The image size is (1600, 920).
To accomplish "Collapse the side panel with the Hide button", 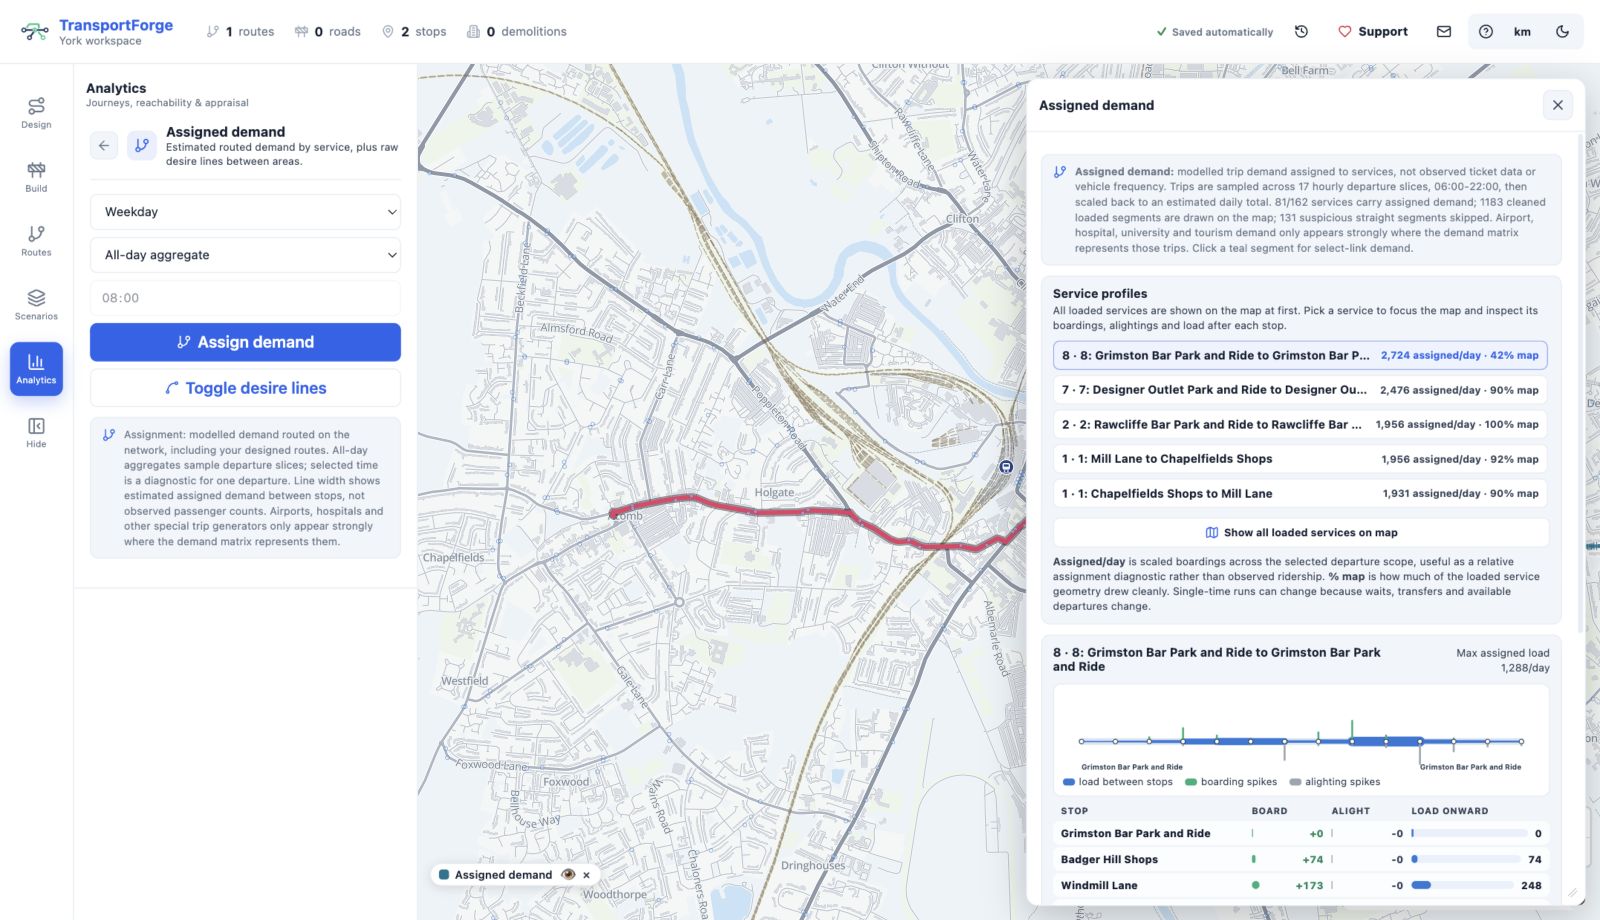I will click(x=36, y=433).
